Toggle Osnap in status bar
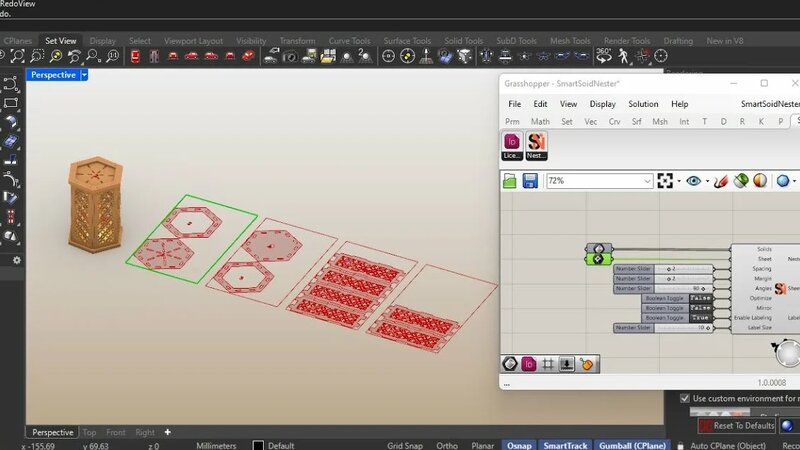The width and height of the screenshot is (800, 450). (x=519, y=445)
